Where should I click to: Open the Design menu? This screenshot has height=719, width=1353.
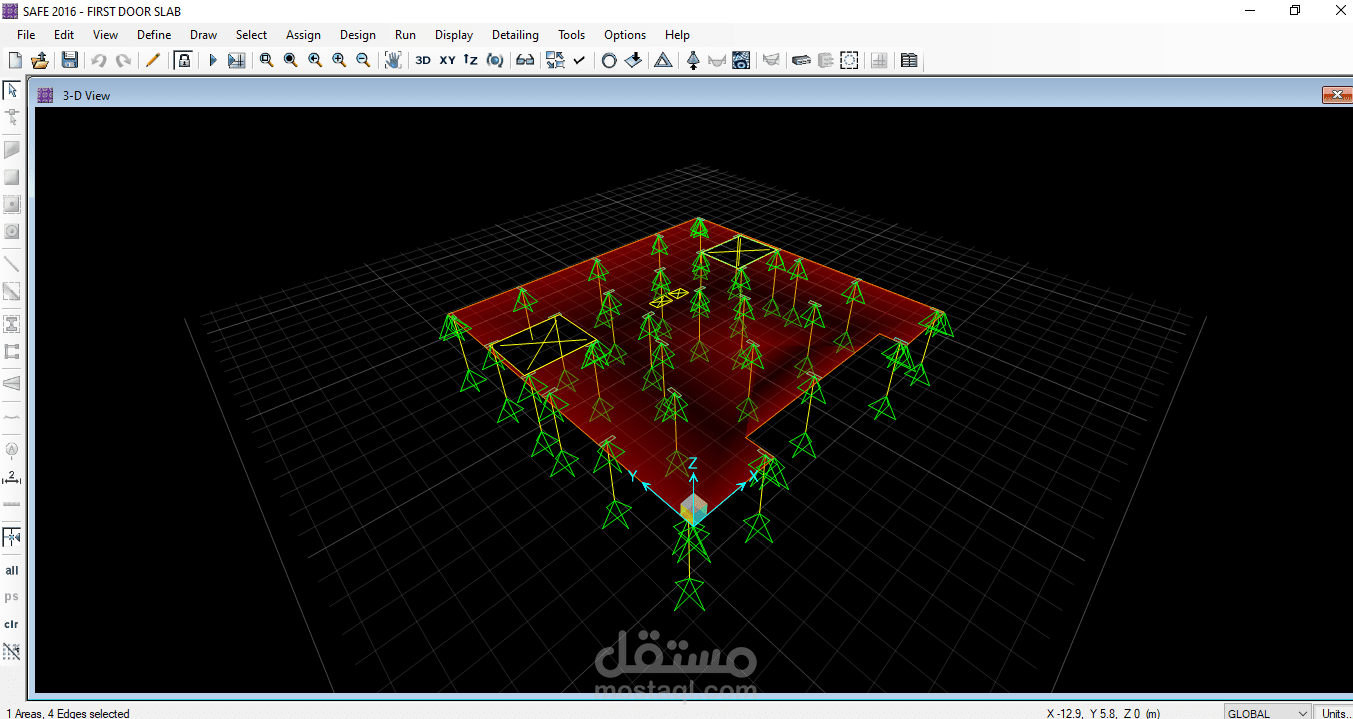click(358, 34)
